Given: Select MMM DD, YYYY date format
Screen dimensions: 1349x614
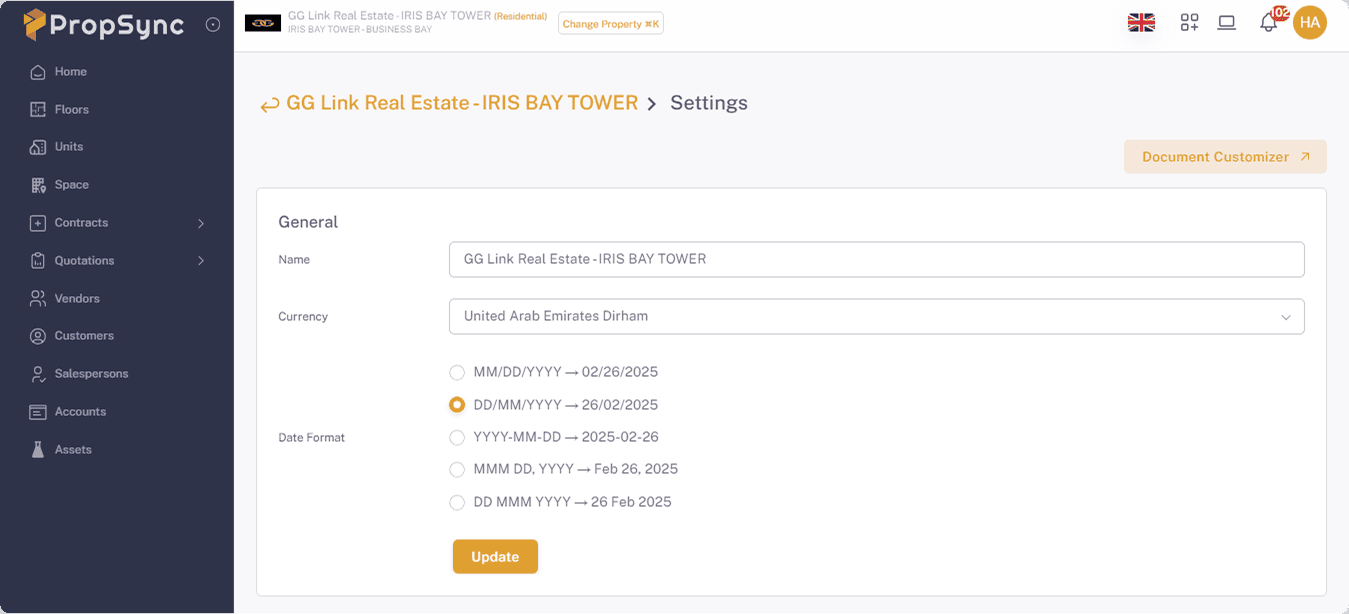Looking at the screenshot, I should click(457, 470).
